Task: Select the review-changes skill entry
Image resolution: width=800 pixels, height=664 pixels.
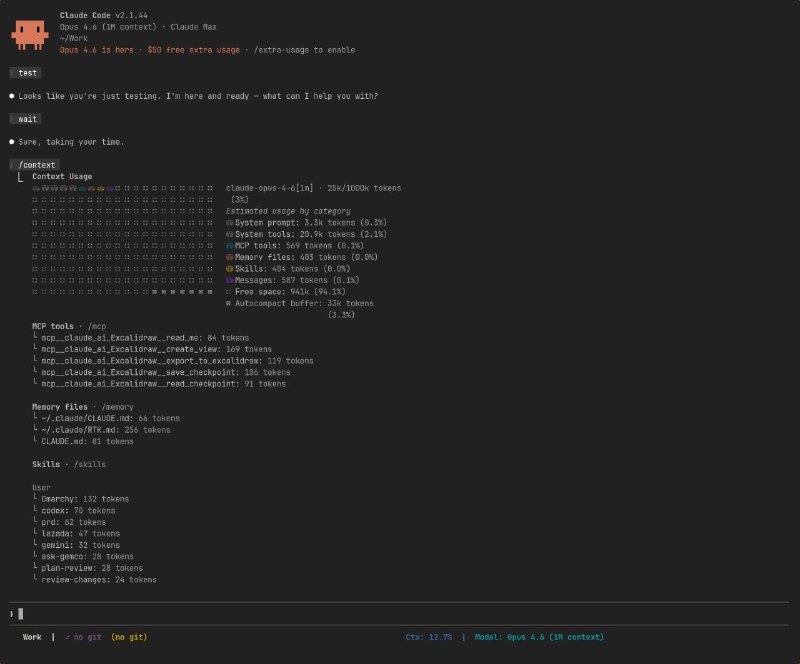Action: point(99,580)
